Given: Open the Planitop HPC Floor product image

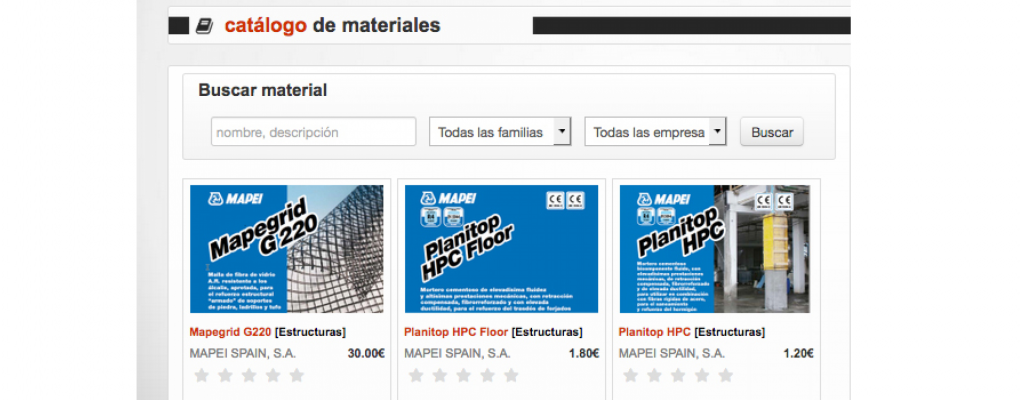Looking at the screenshot, I should 502,249.
